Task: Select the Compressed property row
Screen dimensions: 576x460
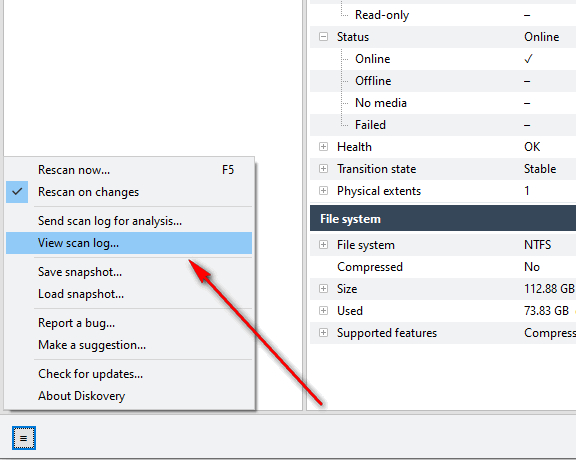Action: click(x=443, y=267)
